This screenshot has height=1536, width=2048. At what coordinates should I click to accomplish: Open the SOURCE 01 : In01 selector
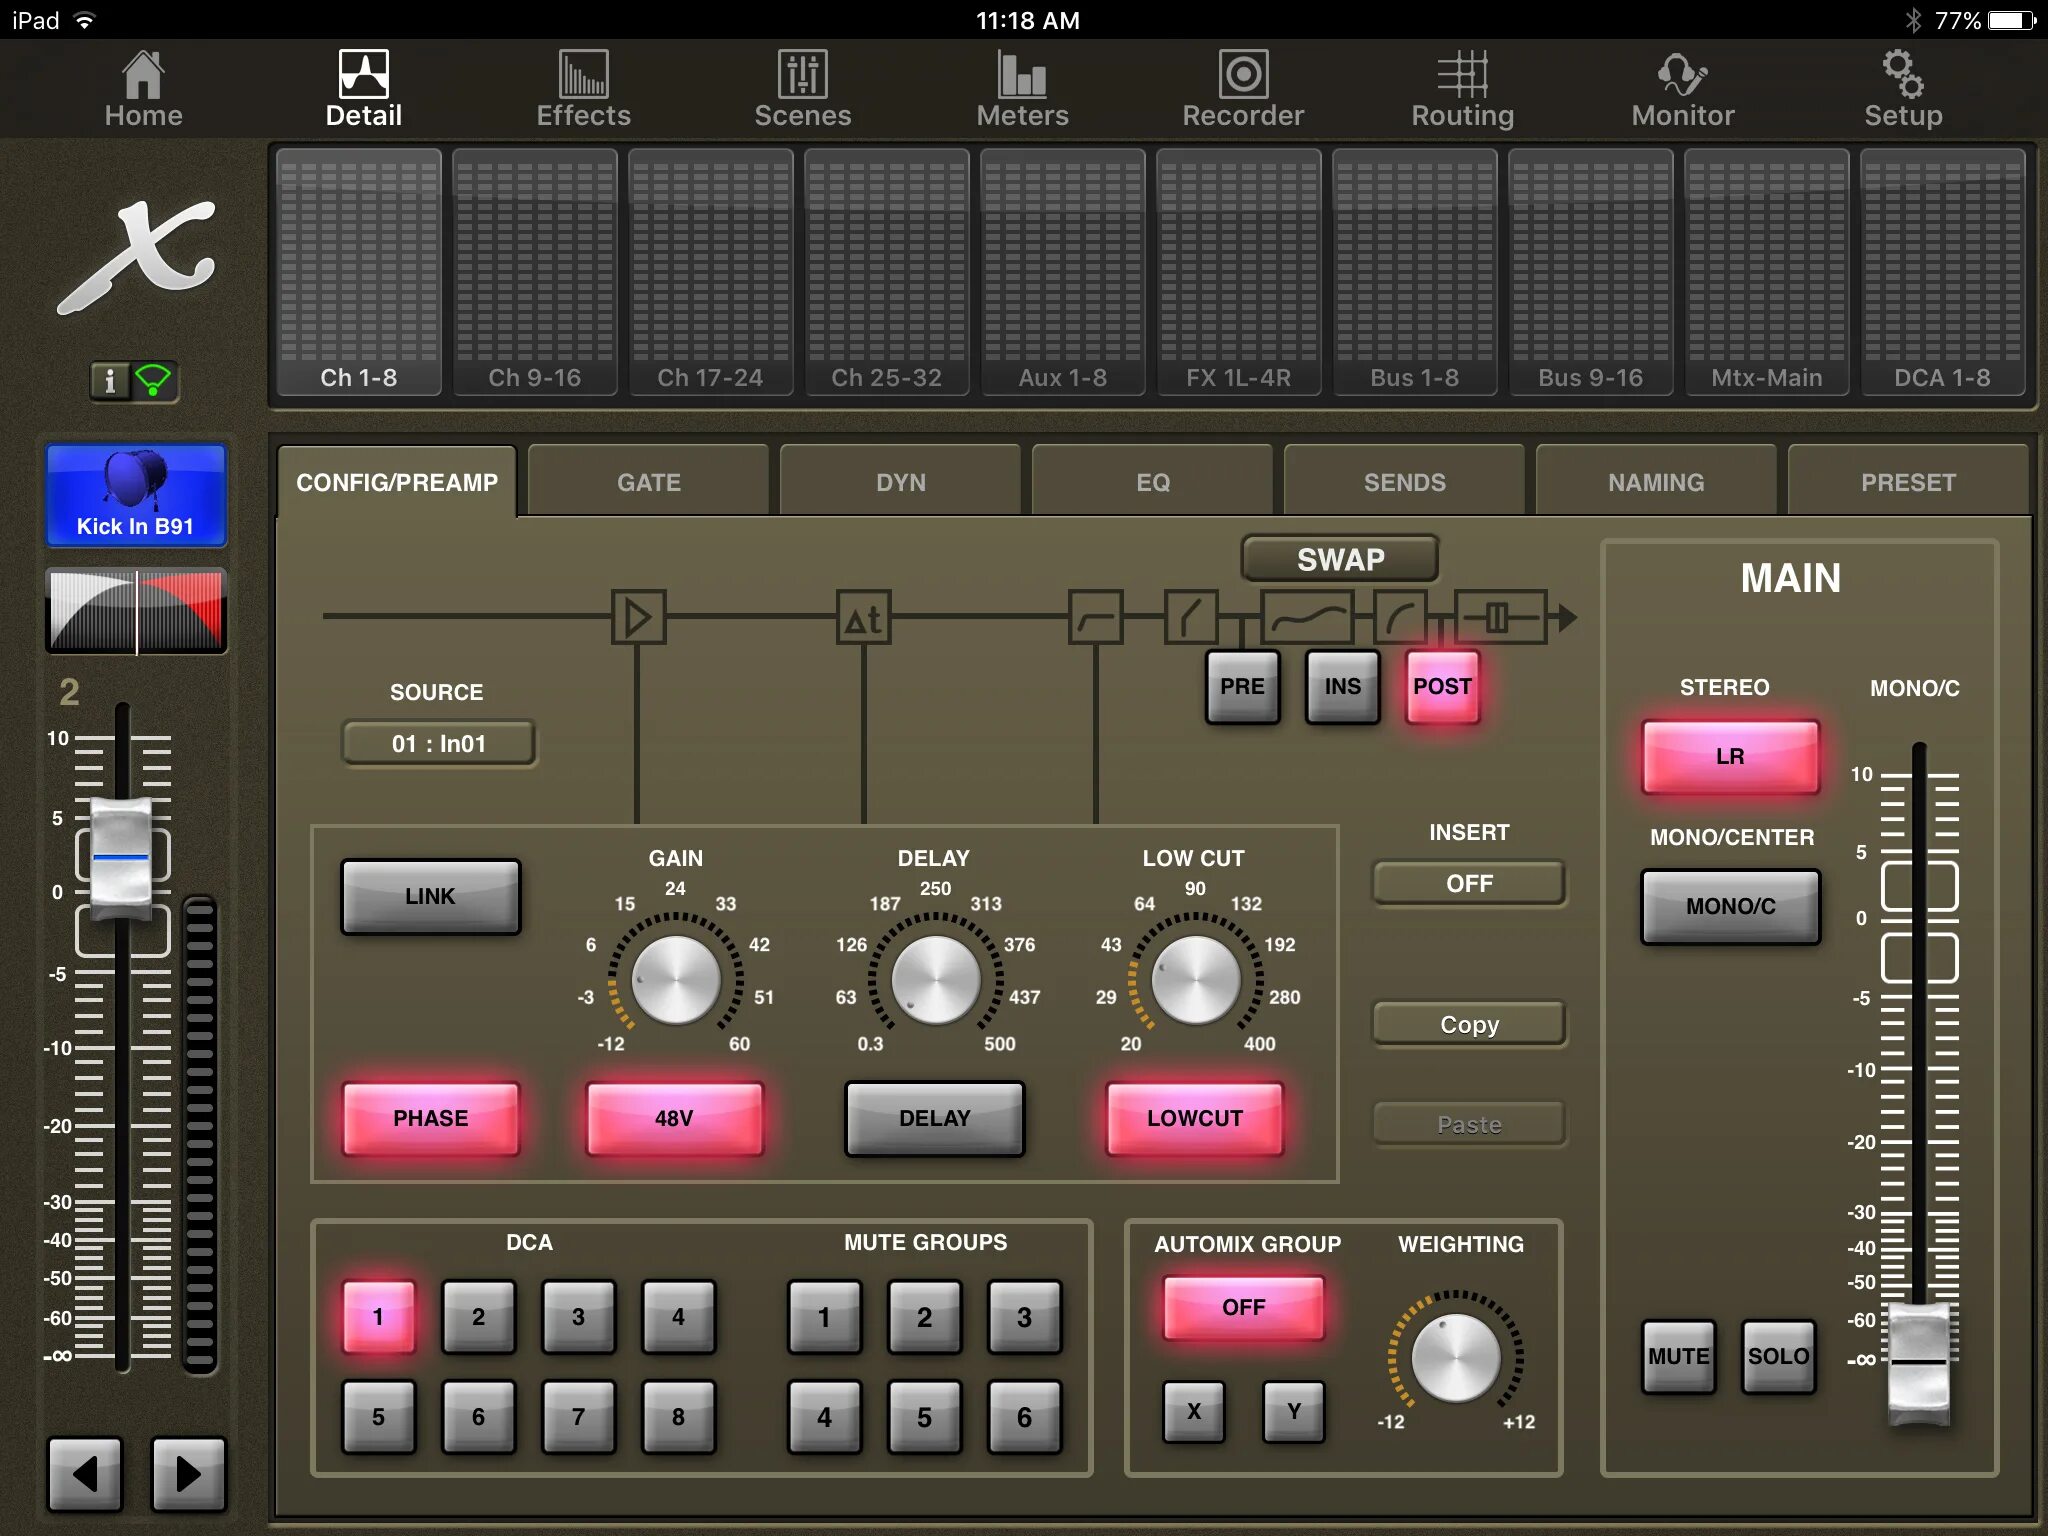[x=438, y=743]
